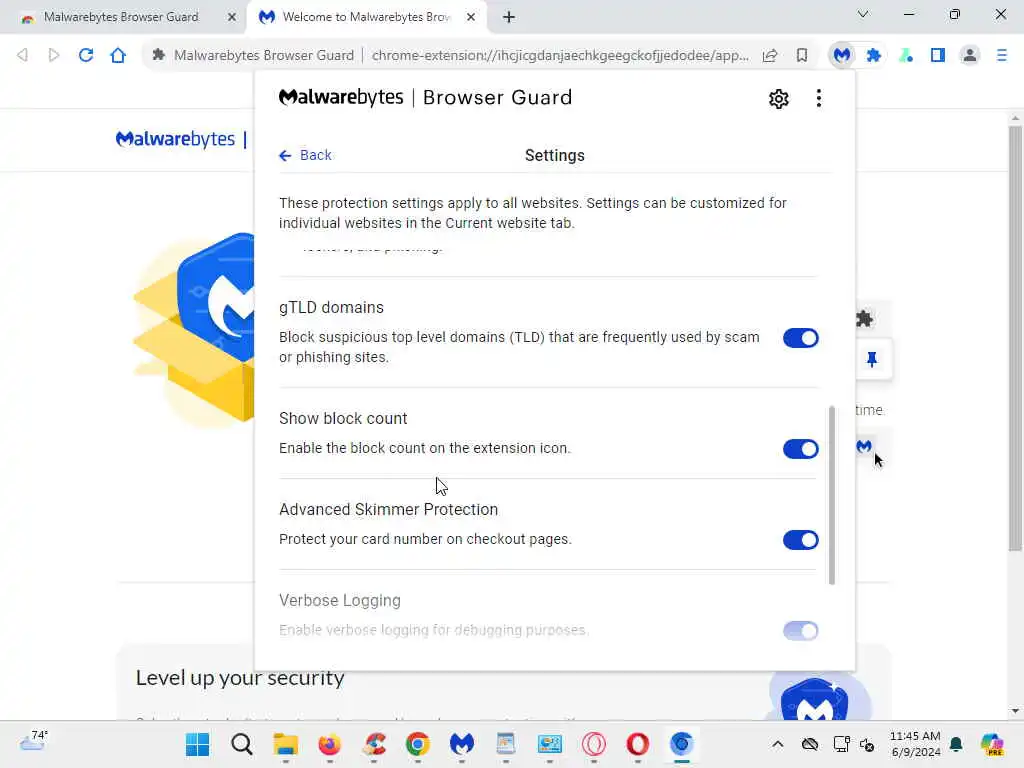1024x768 pixels.
Task: Open the browser main menu icon
Action: [x=1001, y=56]
